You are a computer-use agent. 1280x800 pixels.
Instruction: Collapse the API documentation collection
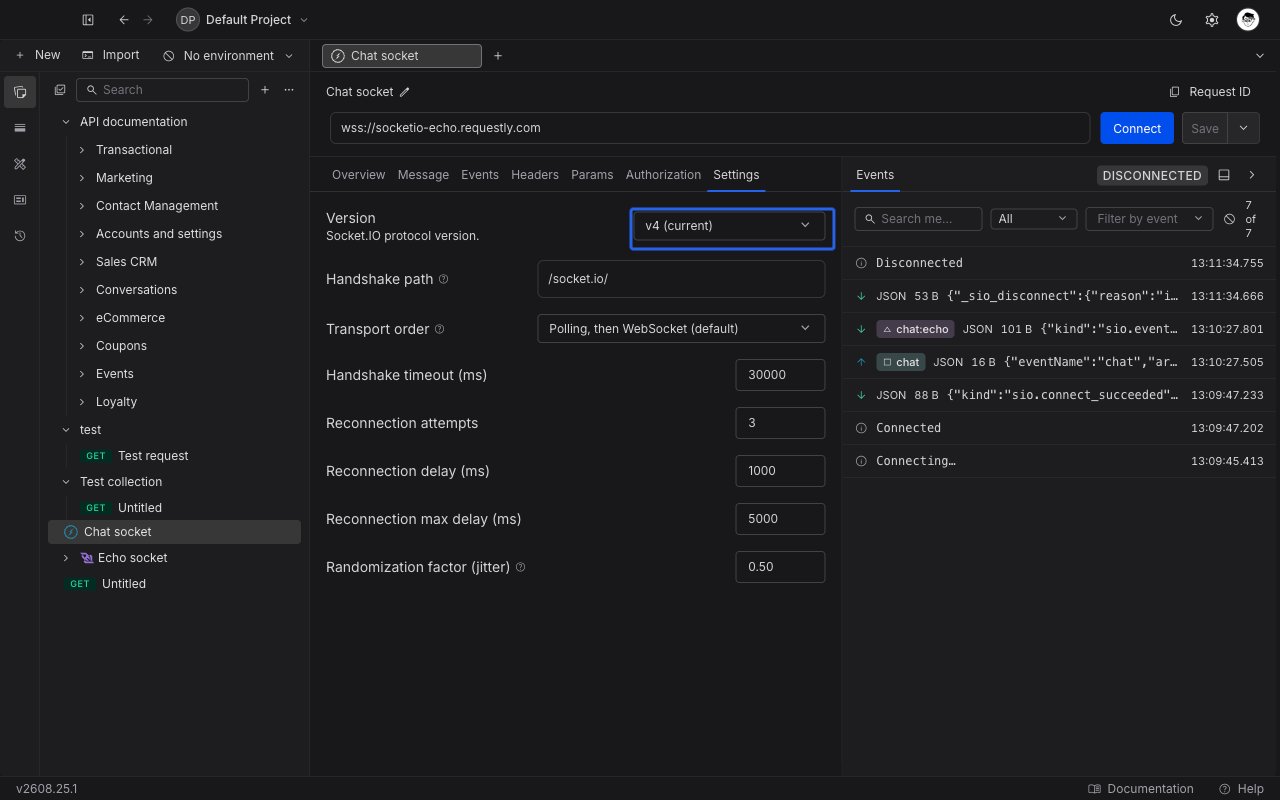[x=66, y=122]
